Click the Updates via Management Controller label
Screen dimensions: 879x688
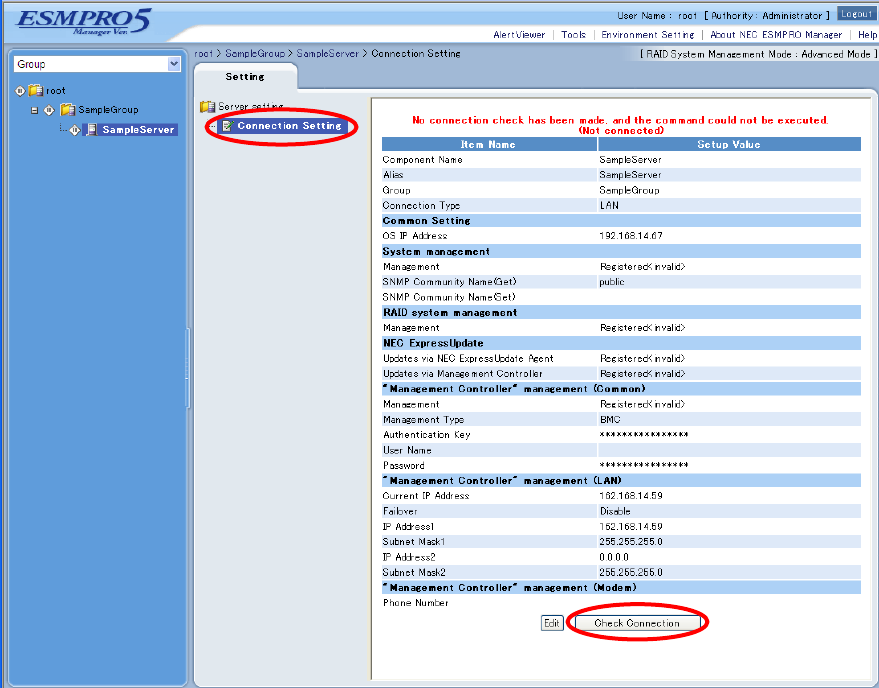coord(462,374)
